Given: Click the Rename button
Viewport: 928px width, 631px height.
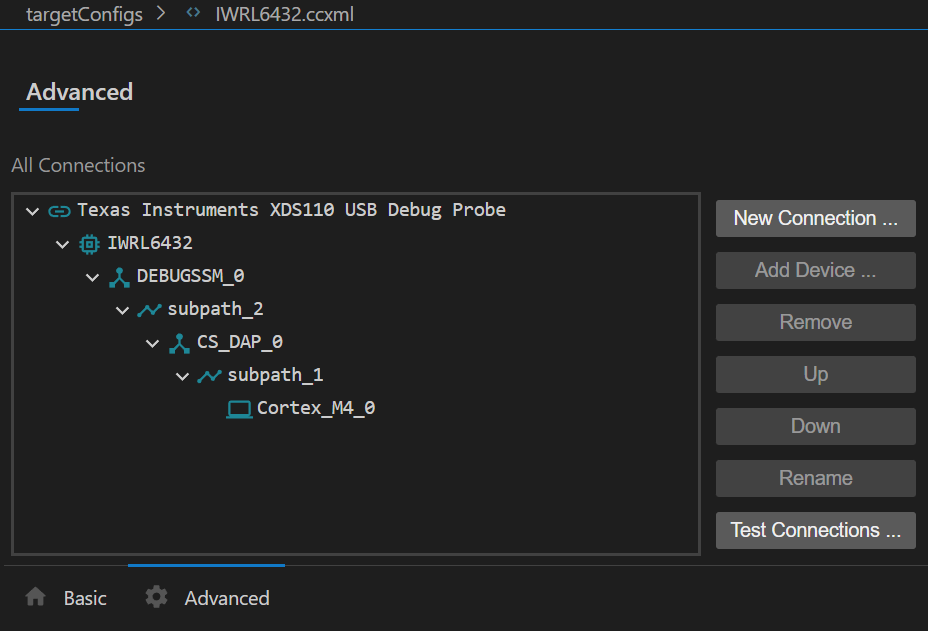Looking at the screenshot, I should (x=816, y=479).
